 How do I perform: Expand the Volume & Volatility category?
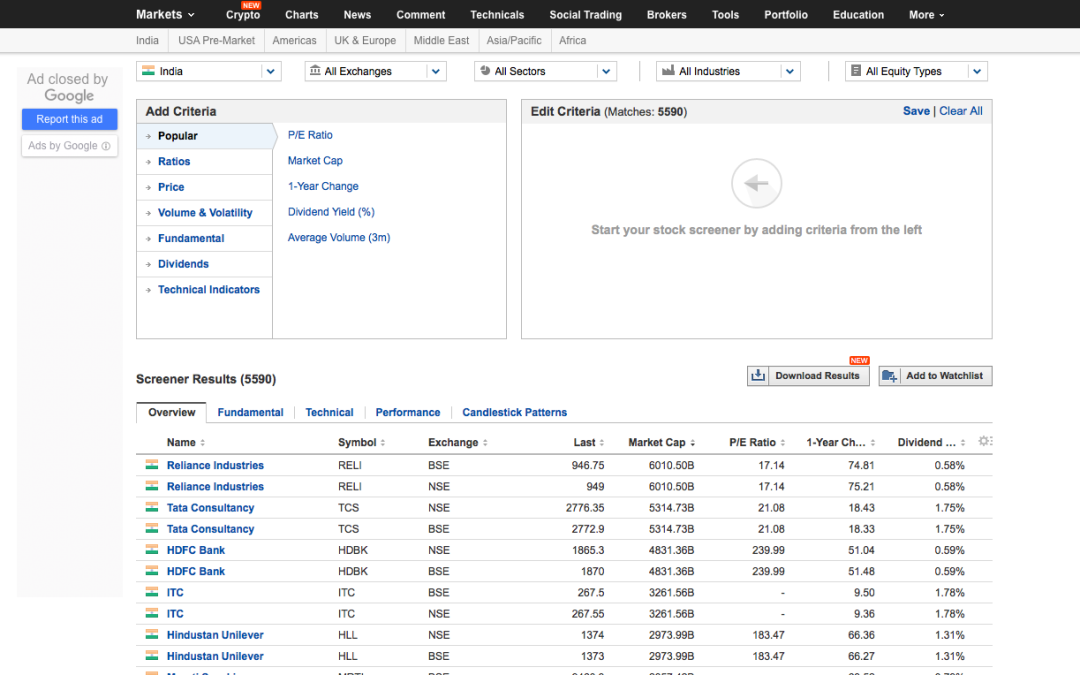[x=205, y=213]
